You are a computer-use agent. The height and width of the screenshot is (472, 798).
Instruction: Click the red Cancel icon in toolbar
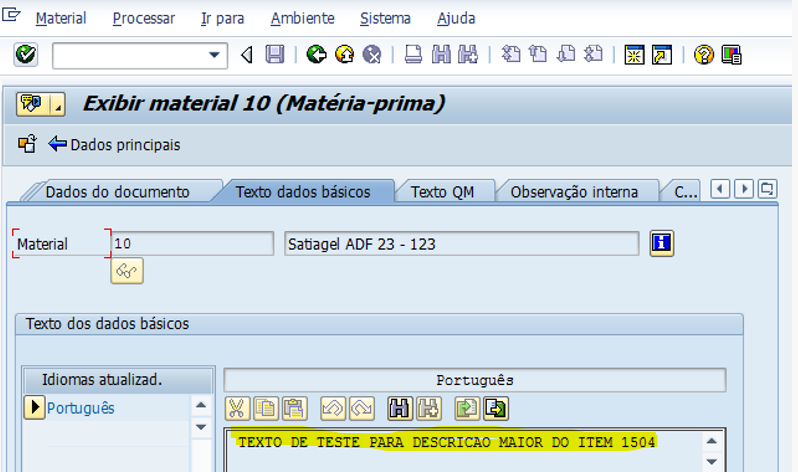click(372, 55)
